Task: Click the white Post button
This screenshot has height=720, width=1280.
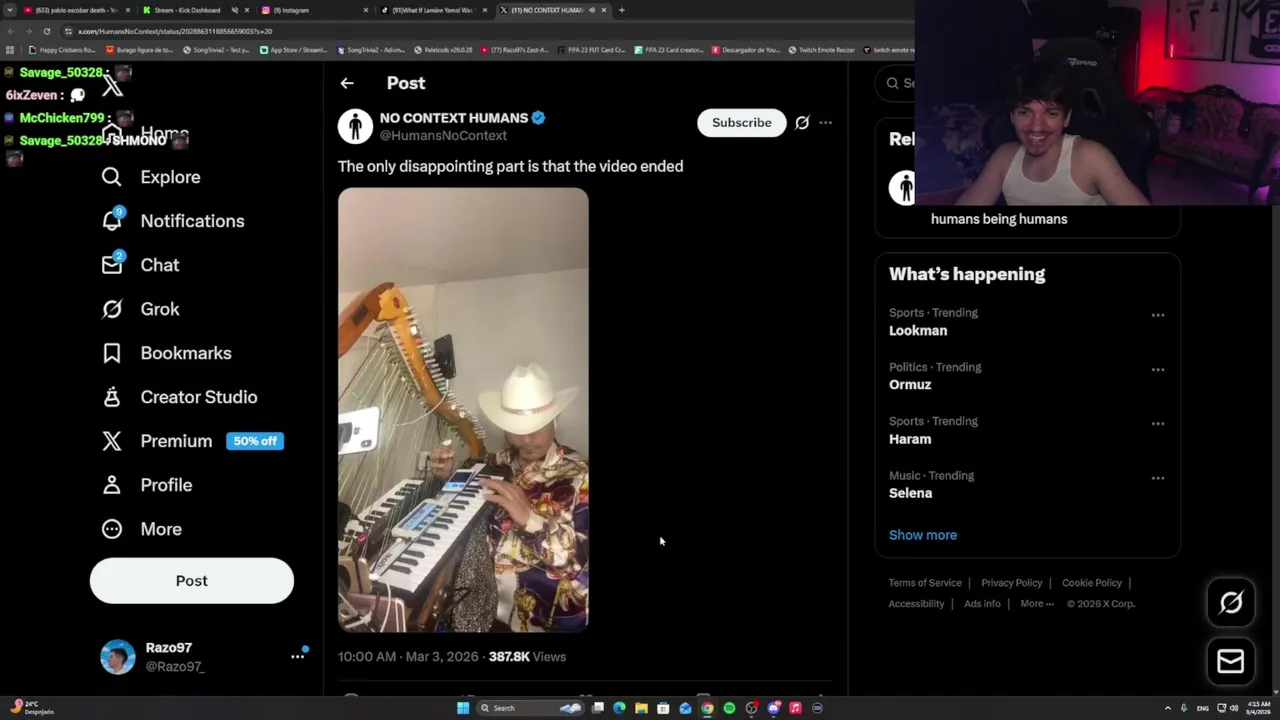Action: click(x=192, y=581)
